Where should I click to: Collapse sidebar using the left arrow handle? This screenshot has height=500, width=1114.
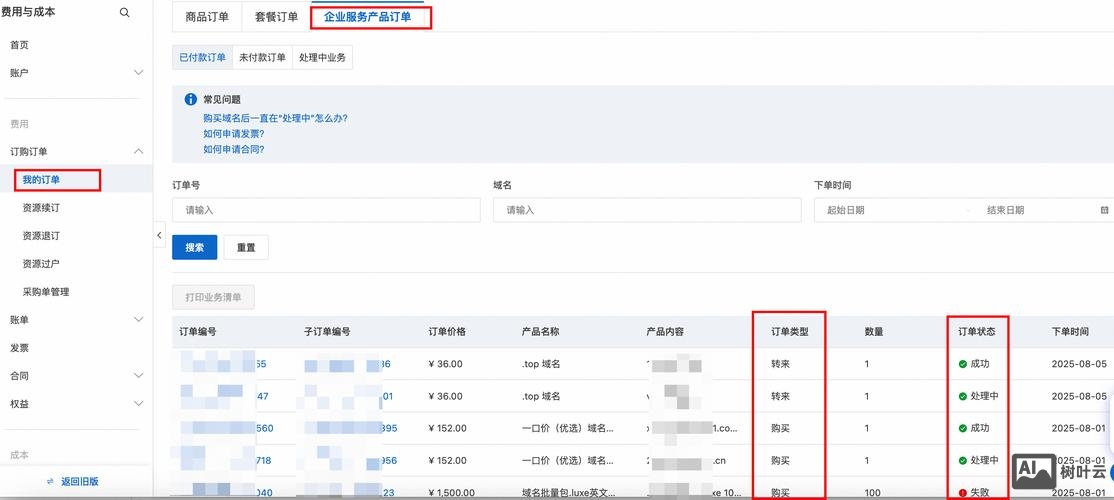159,235
